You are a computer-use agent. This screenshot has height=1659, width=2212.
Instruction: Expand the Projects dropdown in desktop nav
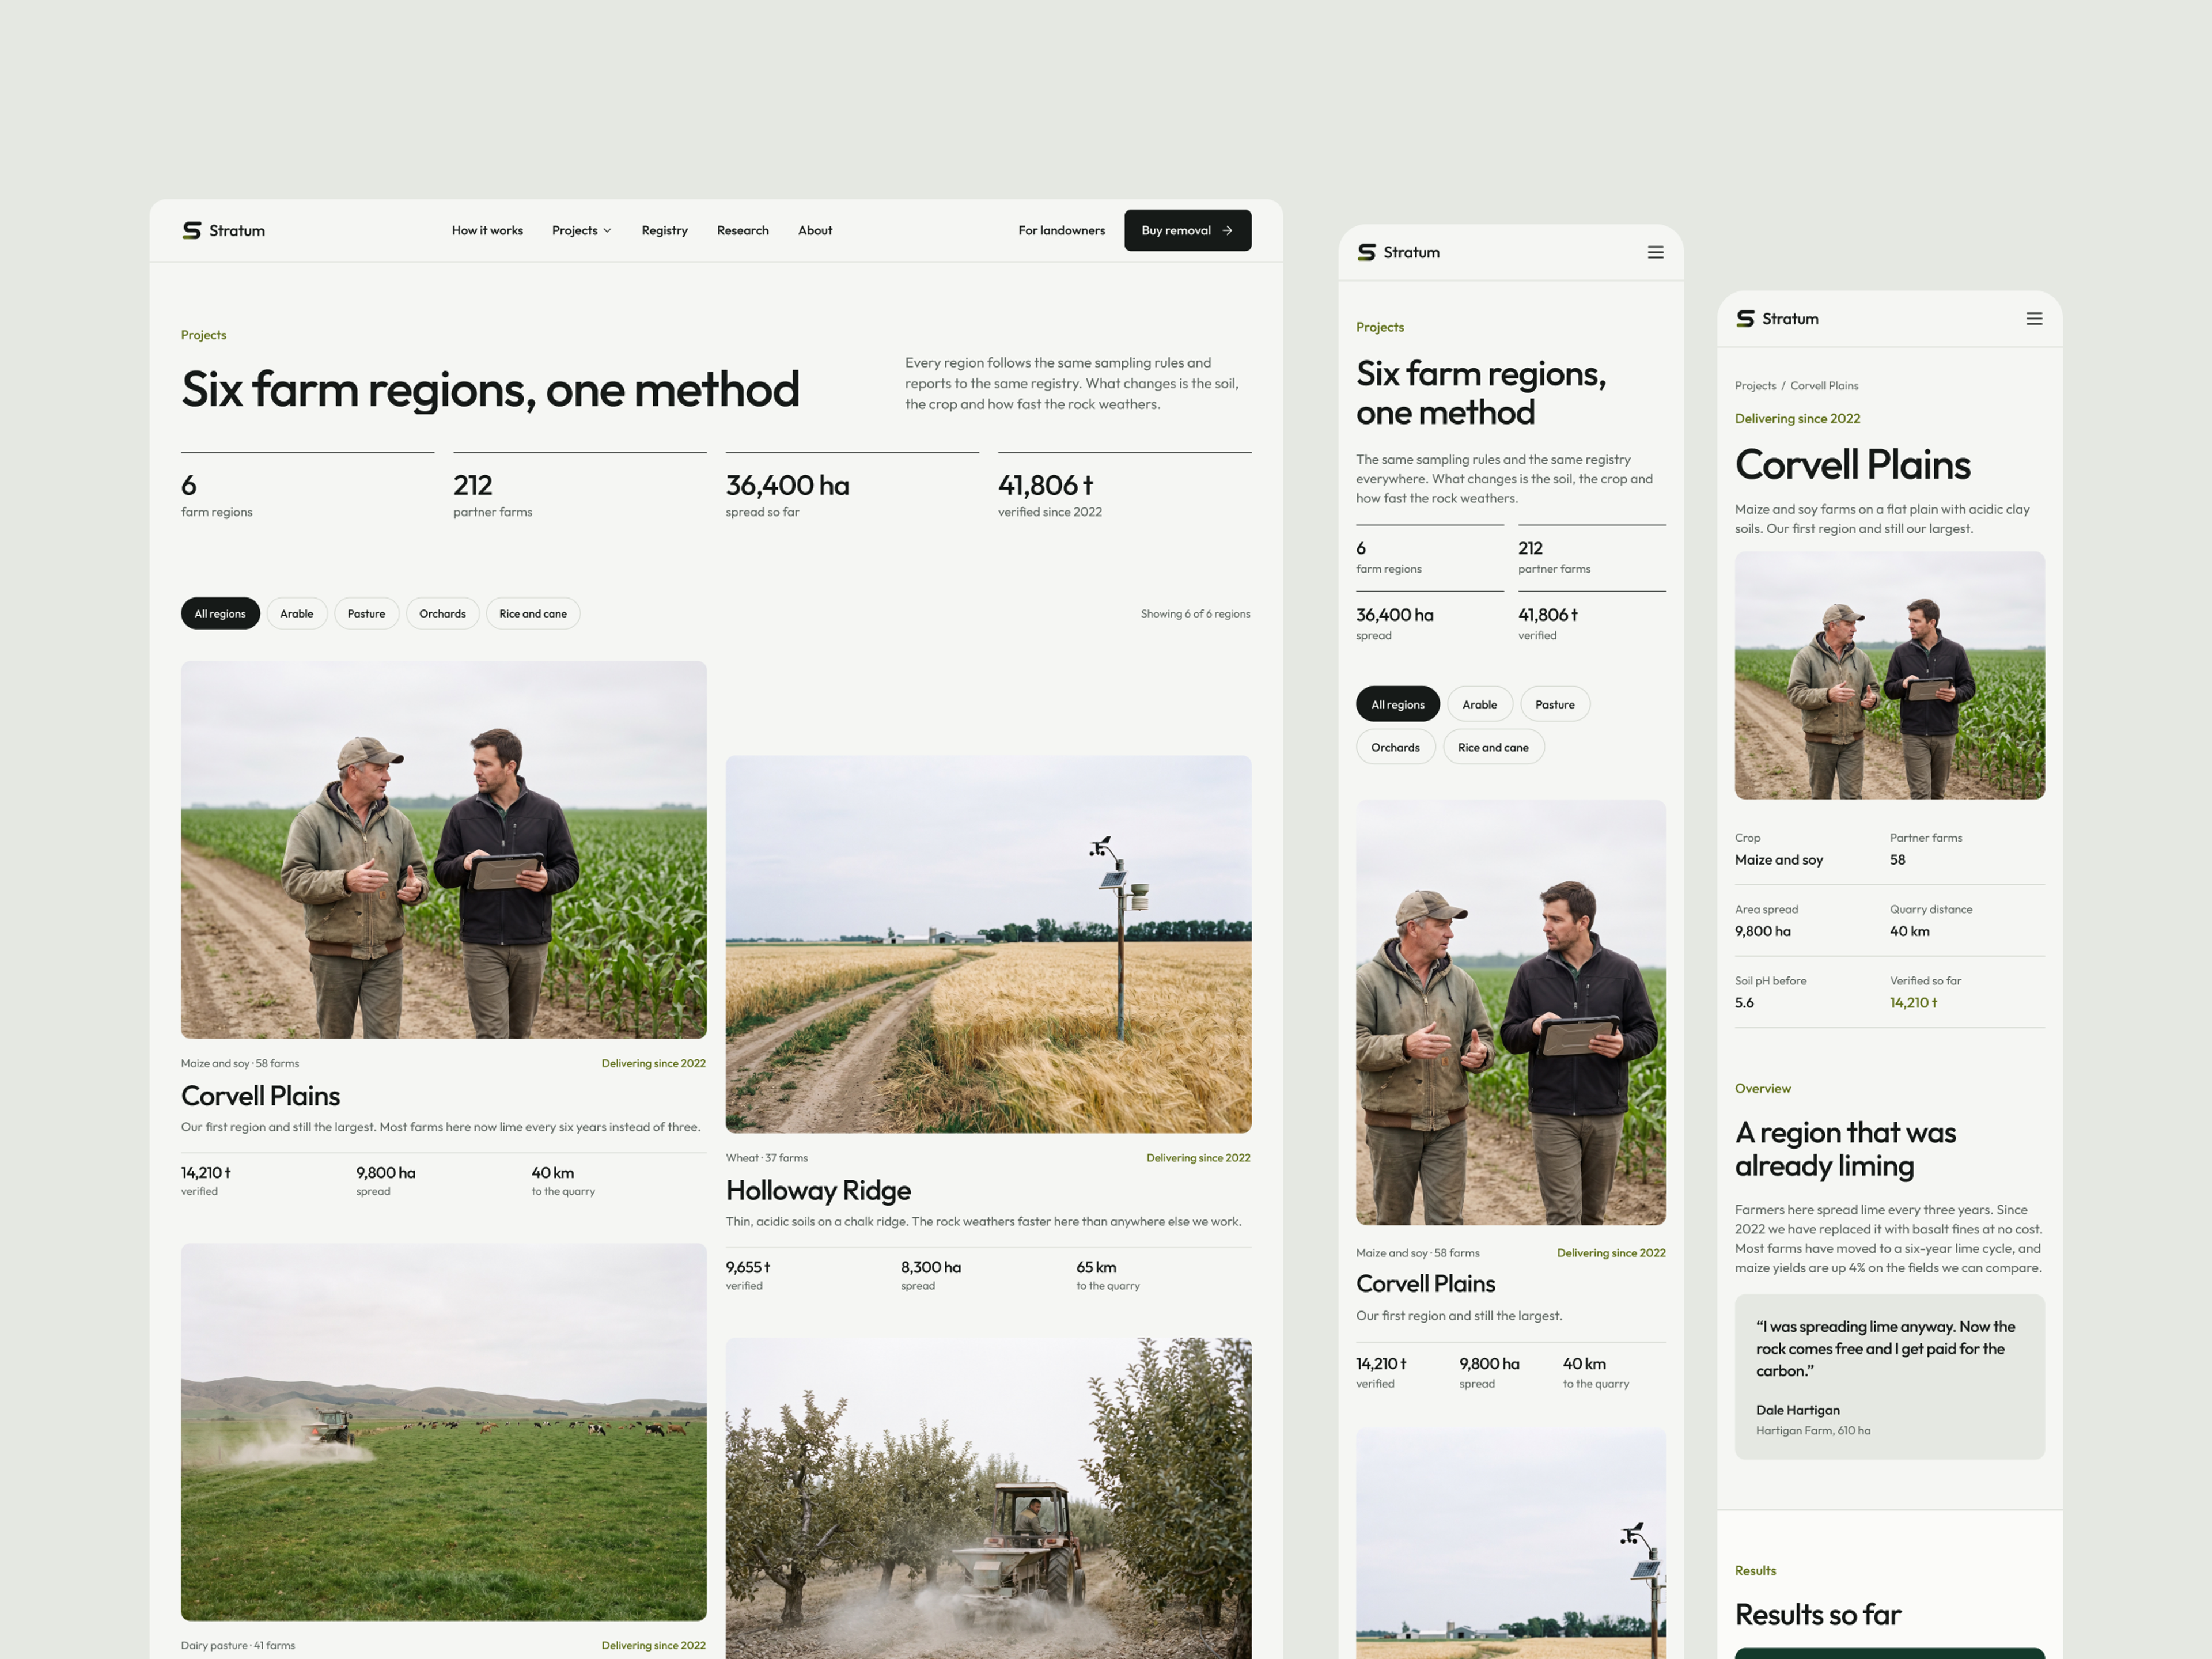(x=581, y=231)
